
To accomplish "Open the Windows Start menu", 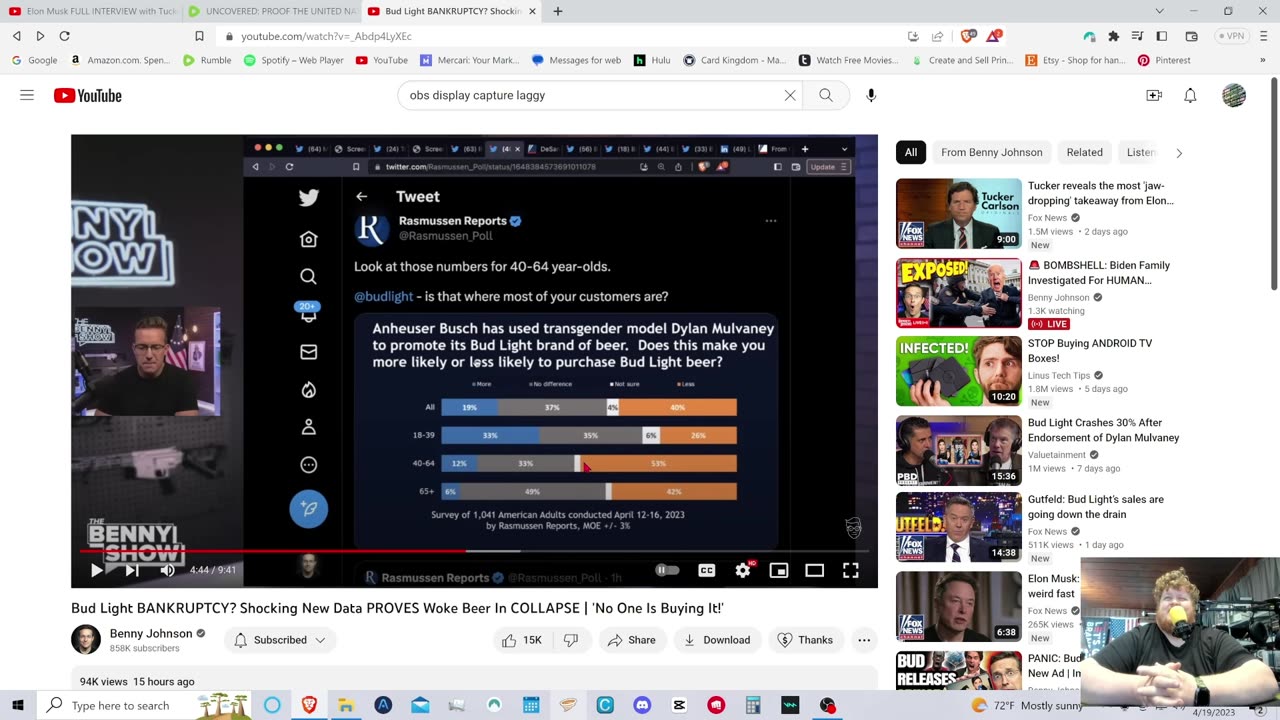I will [x=17, y=705].
